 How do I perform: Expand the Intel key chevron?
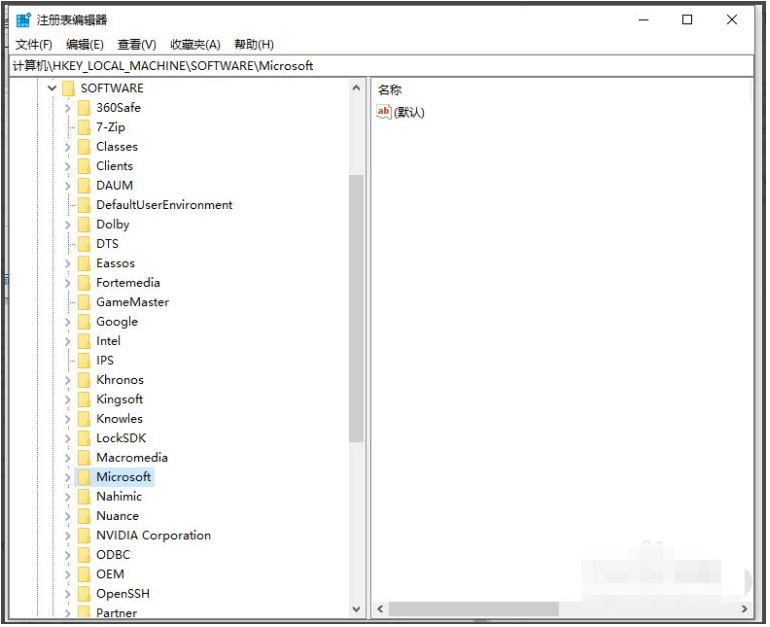point(68,341)
